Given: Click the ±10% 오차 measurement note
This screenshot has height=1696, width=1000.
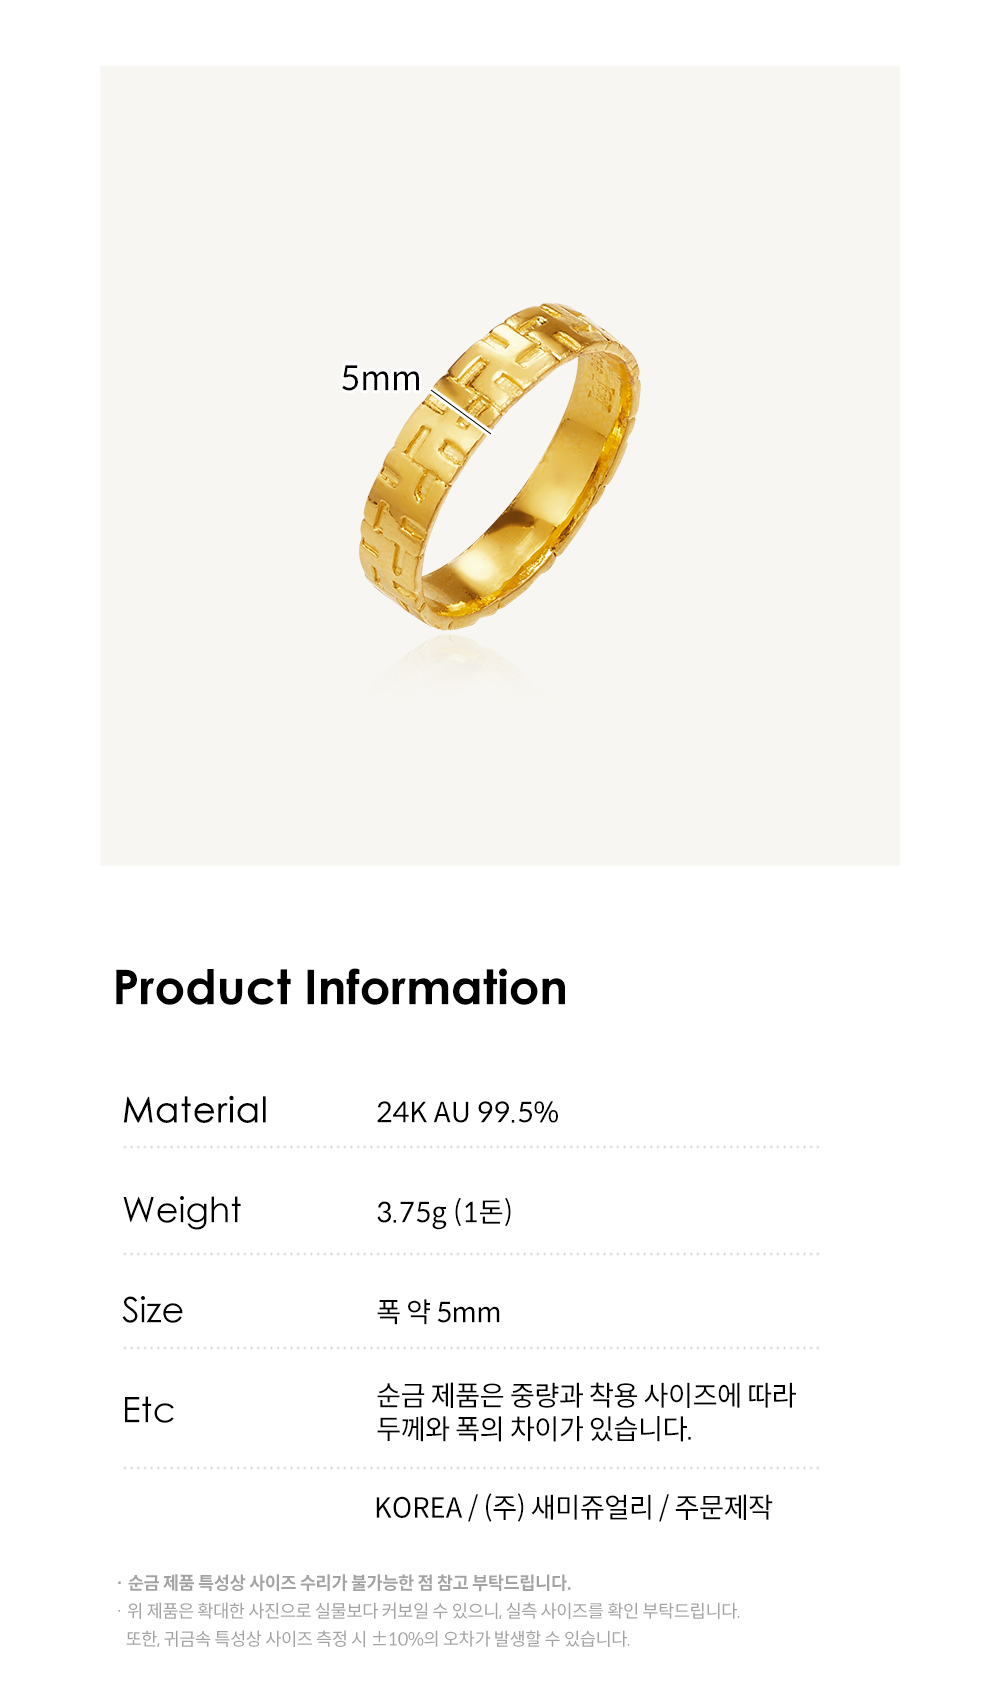Looking at the screenshot, I should click(x=378, y=1639).
